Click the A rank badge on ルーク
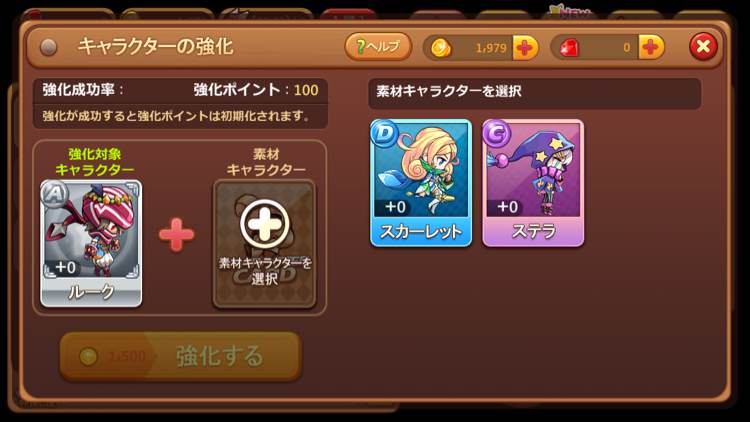750x422 pixels. coord(55,194)
